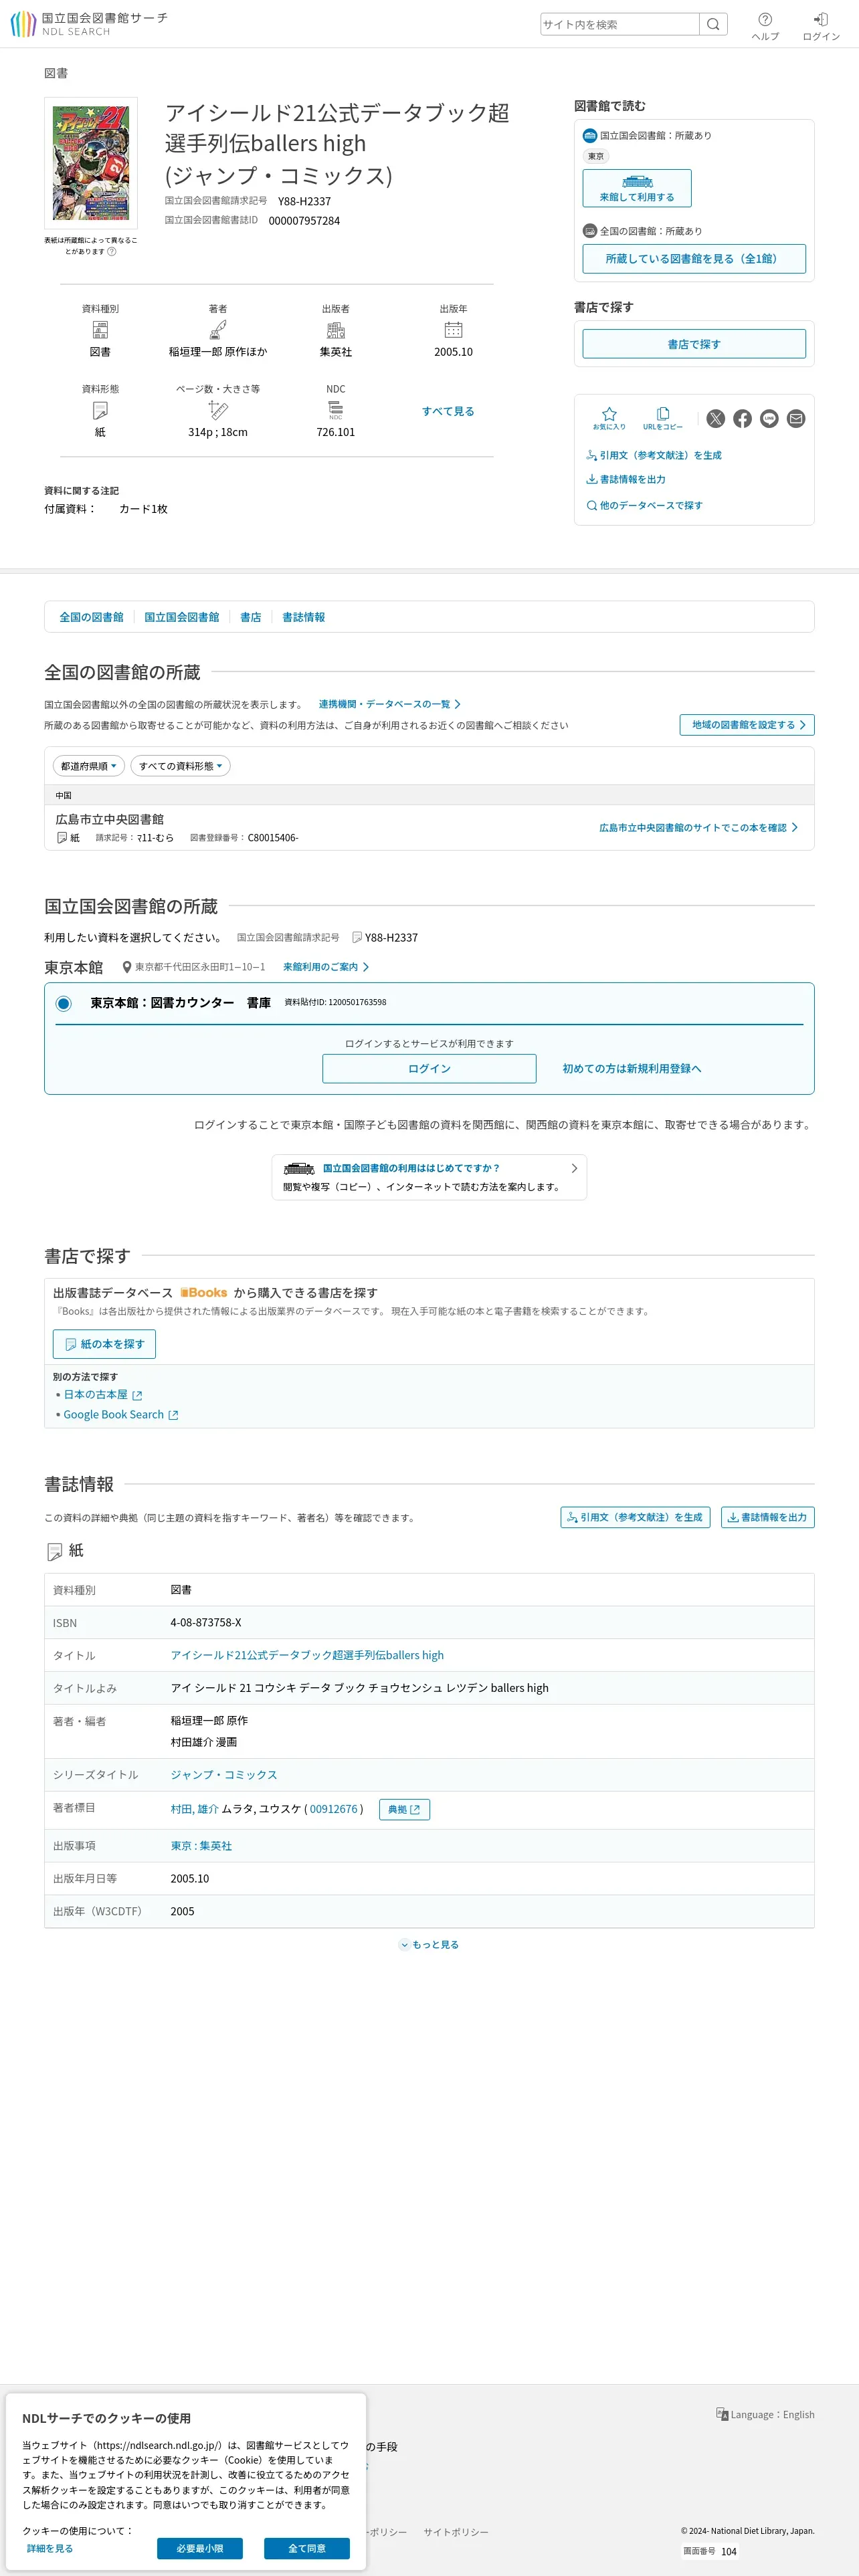Viewport: 859px width, 2576px height.
Task: Click 引用文を生成 button in 書誌情報 section
Action: [x=635, y=1517]
